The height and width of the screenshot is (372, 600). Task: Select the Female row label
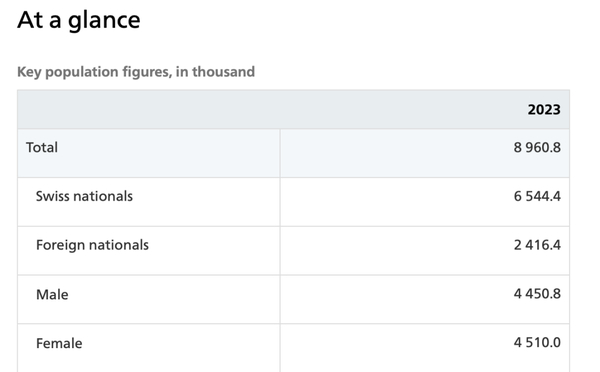pyautogui.click(x=59, y=344)
